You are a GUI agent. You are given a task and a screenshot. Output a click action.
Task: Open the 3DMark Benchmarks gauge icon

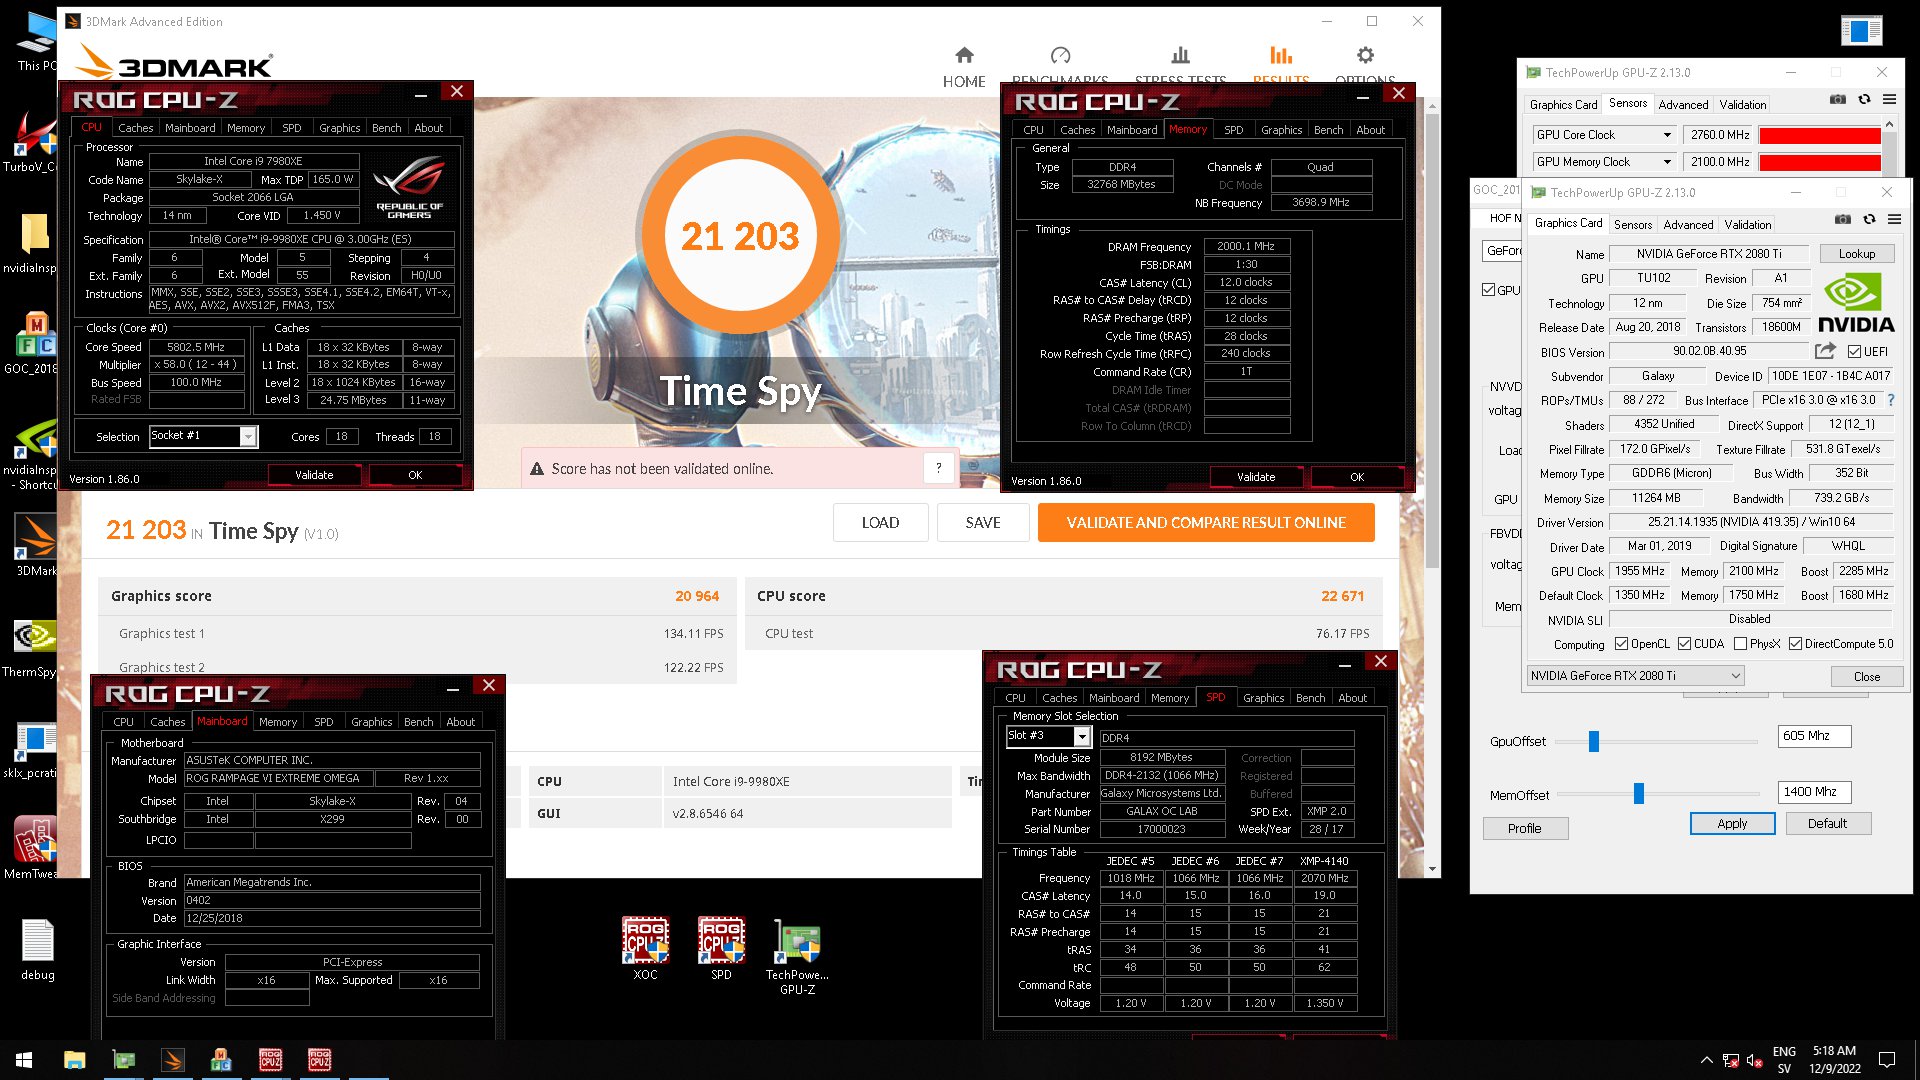click(x=1061, y=55)
